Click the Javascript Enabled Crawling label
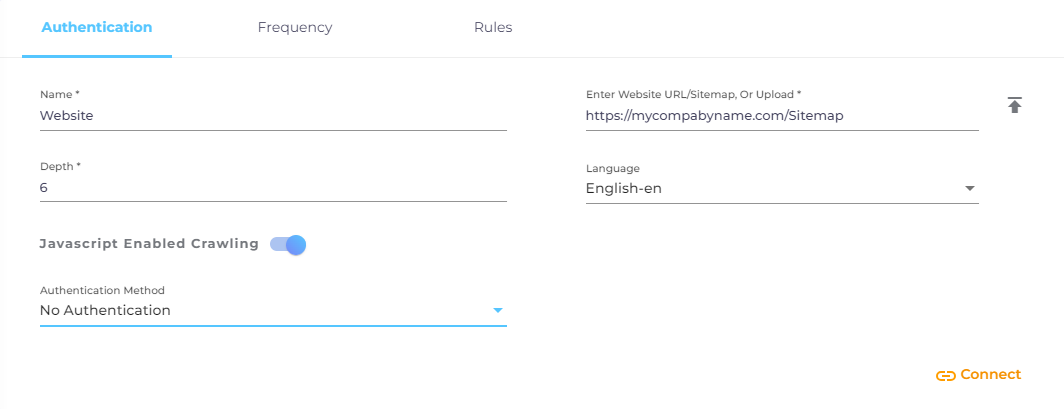The height and width of the screenshot is (409, 1064). [149, 244]
